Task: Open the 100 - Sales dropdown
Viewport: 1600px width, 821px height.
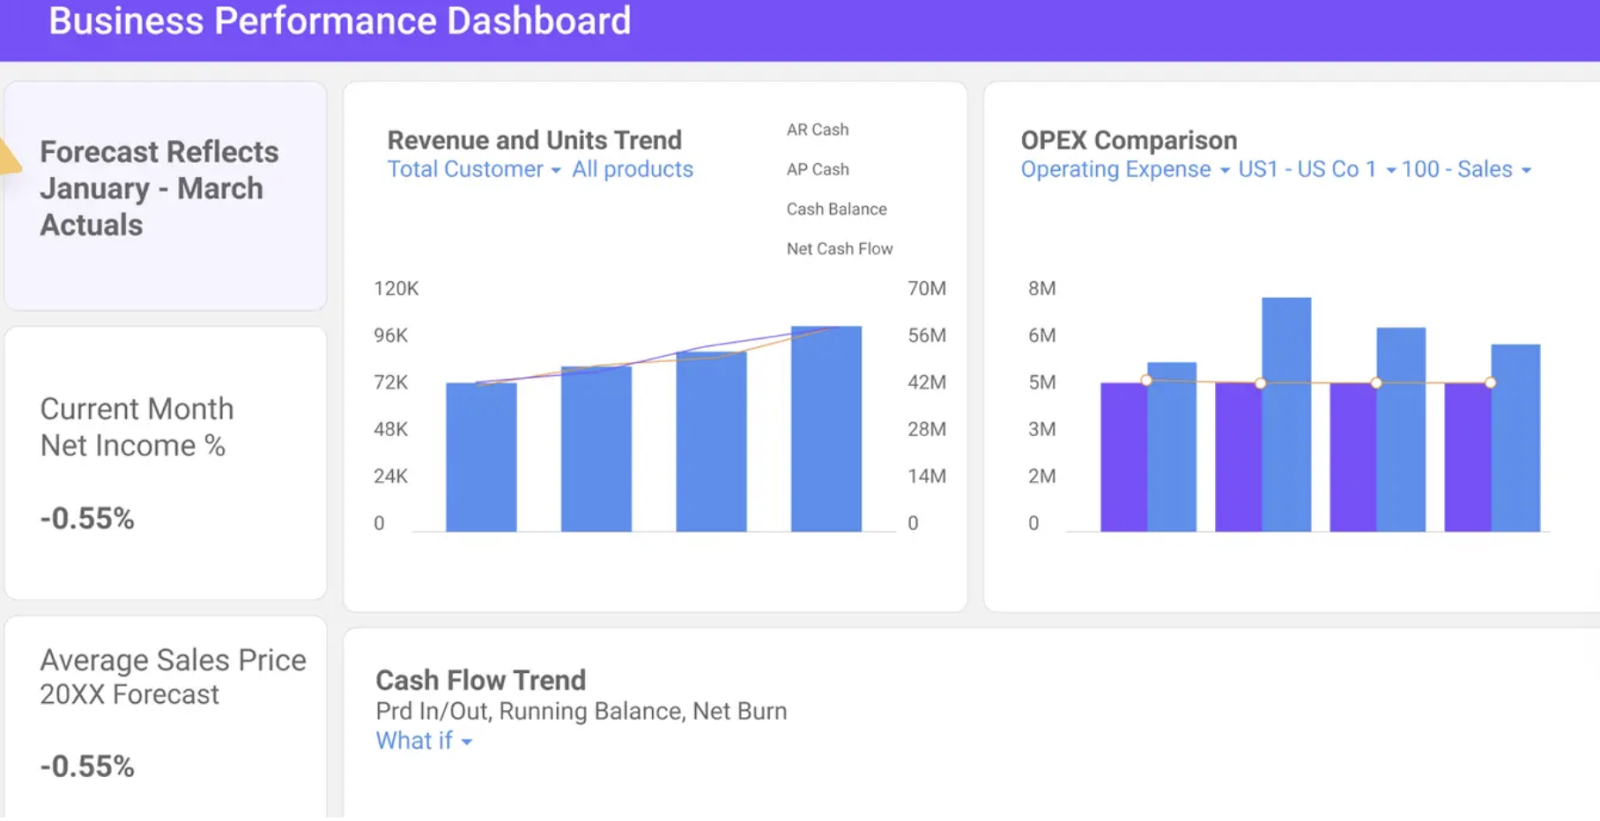Action: [1466, 169]
